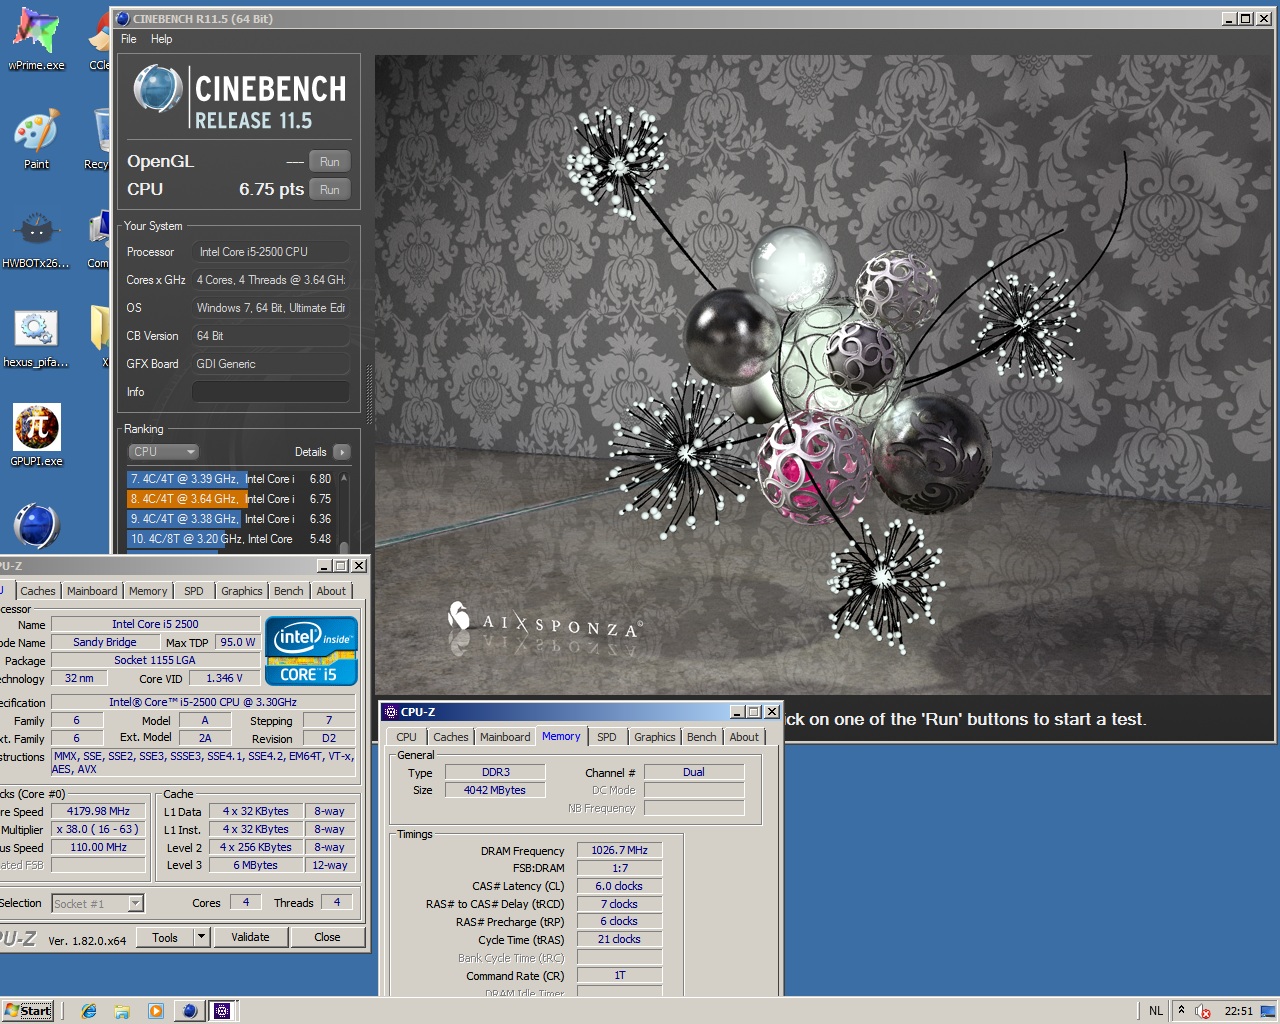Click the CAS# Latency value 6.0 clocks
Image resolution: width=1280 pixels, height=1024 pixels.
click(x=619, y=886)
